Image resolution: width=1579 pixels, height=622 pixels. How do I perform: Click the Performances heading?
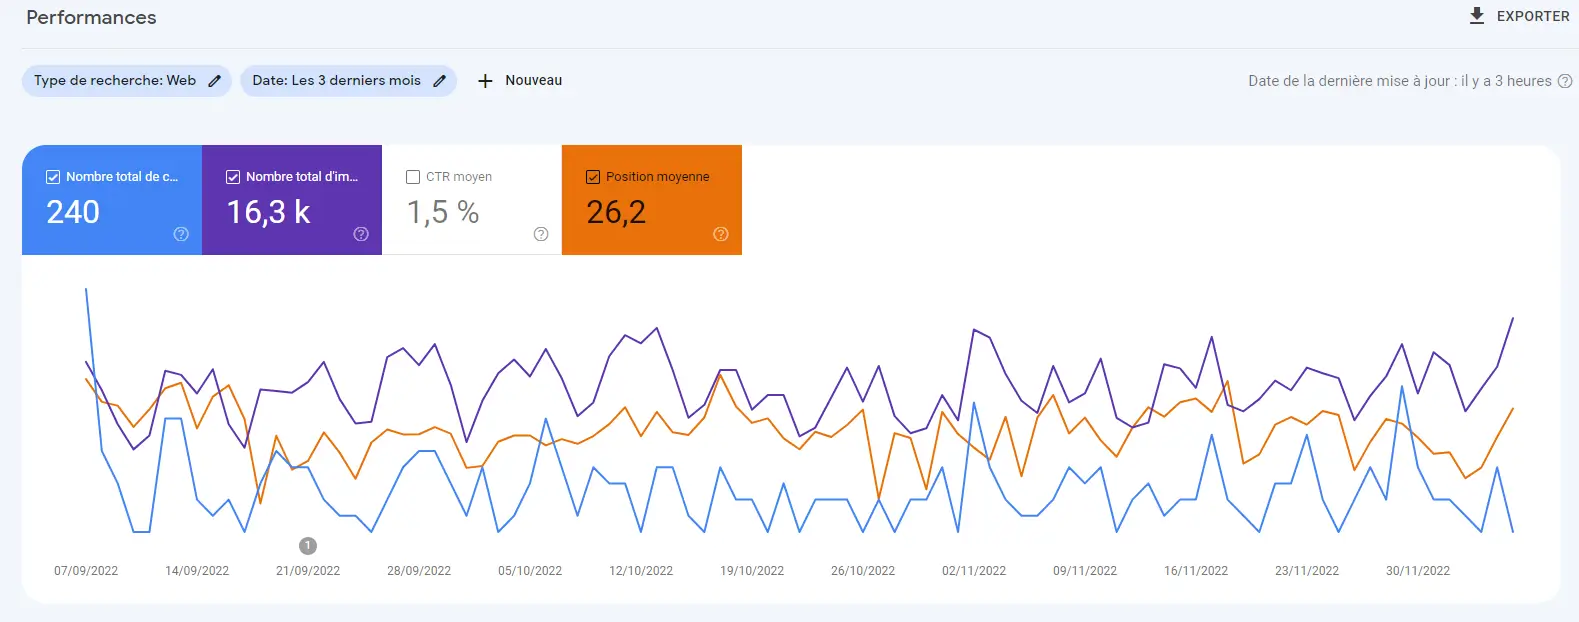click(x=91, y=17)
